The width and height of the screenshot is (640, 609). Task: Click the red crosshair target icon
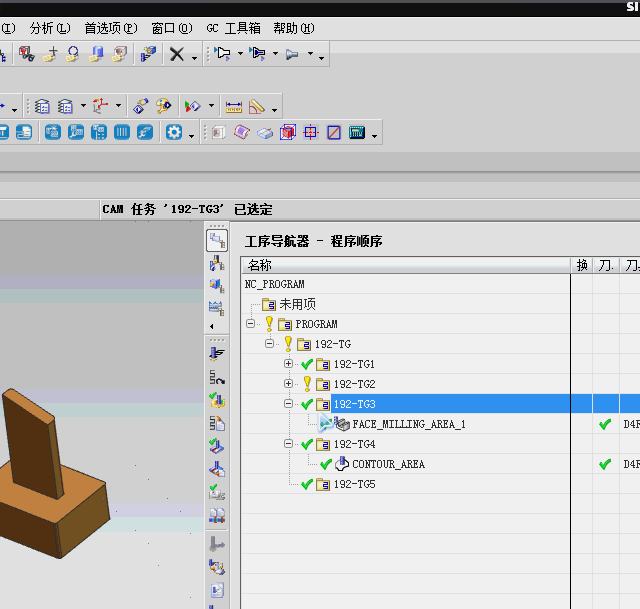point(311,132)
